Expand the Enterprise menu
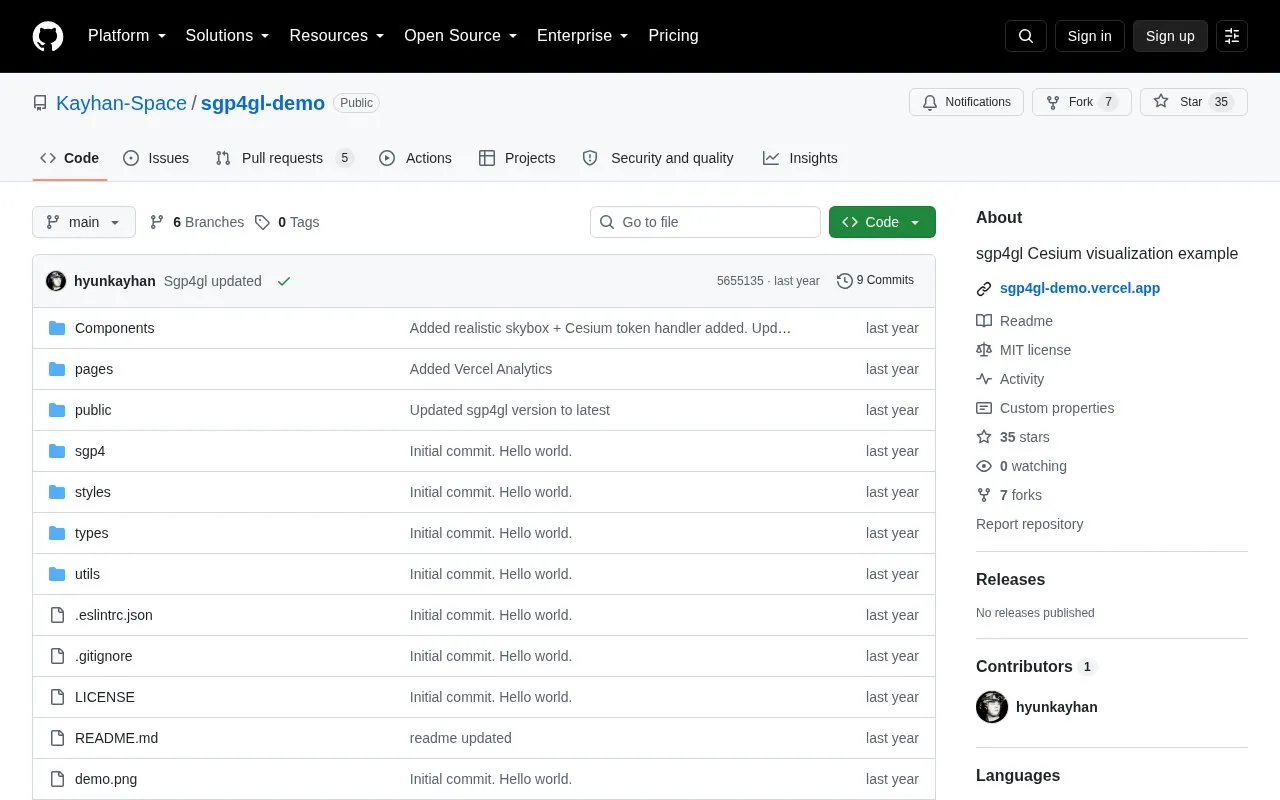1280x800 pixels. point(582,36)
